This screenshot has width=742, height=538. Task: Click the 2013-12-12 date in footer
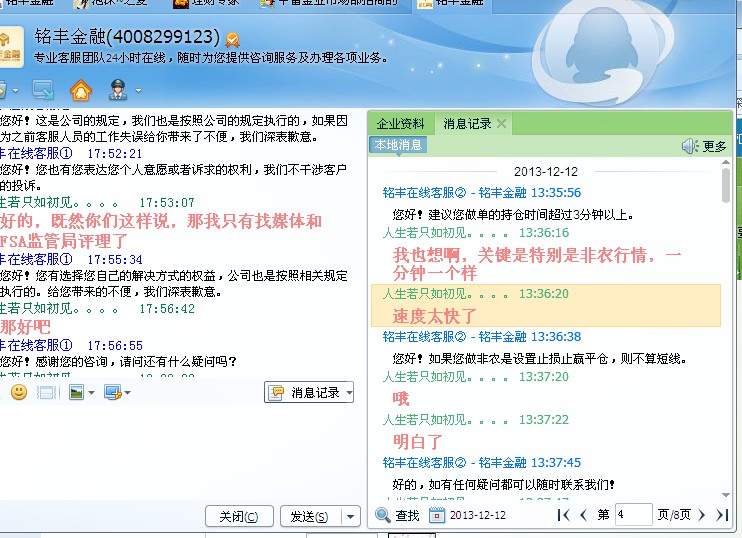[x=478, y=515]
